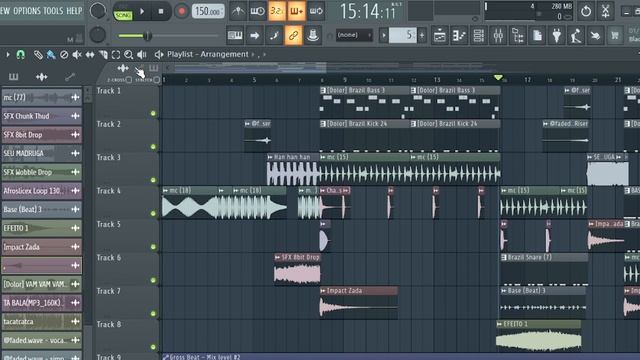Select the zoom magnifier tool
The height and width of the screenshot is (360, 640).
(x=129, y=54)
